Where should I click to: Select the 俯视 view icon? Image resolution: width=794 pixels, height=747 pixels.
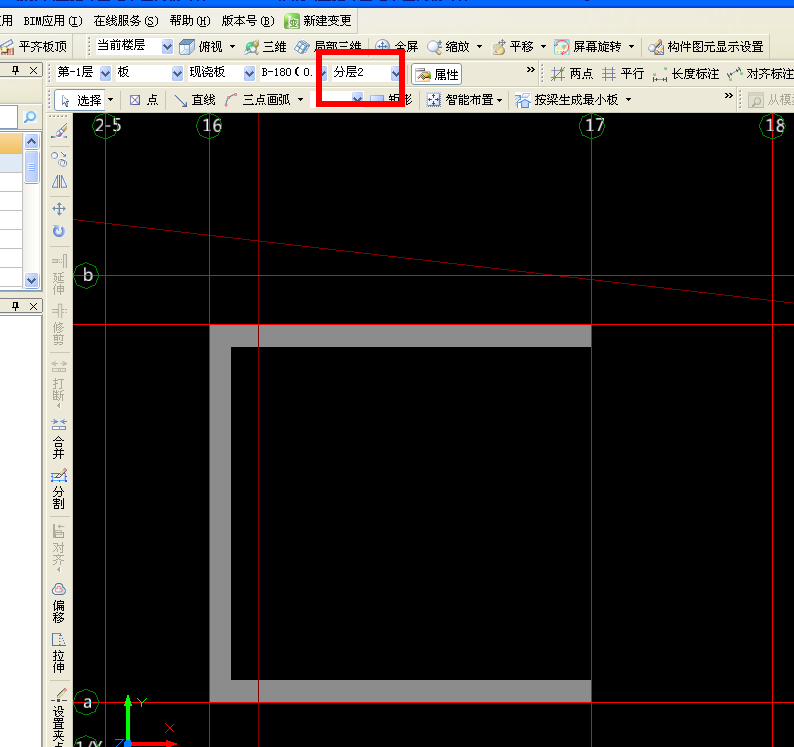pyautogui.click(x=187, y=47)
